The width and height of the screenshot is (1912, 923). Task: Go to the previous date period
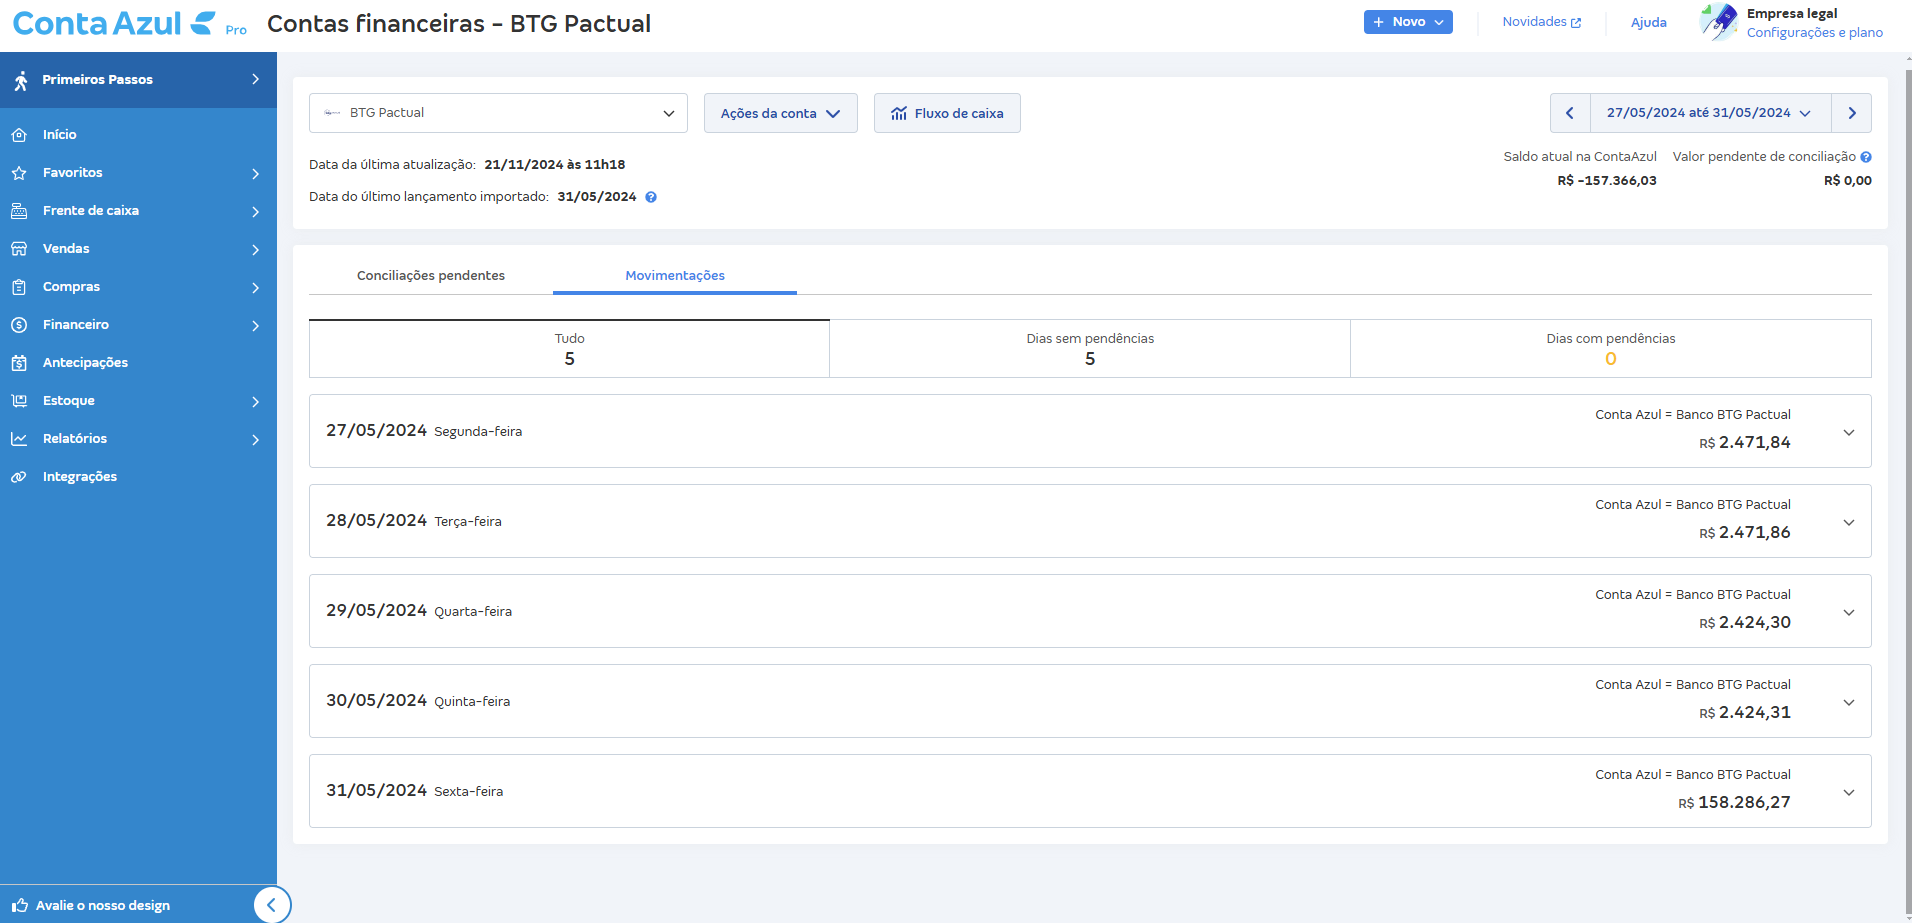(x=1570, y=113)
